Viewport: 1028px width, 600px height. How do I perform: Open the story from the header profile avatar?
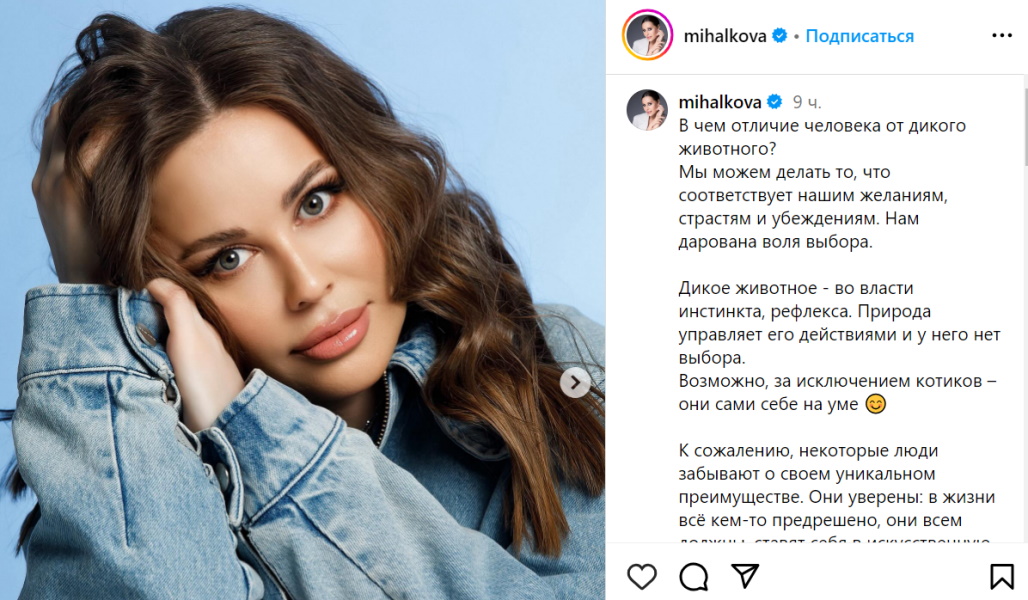tap(648, 35)
